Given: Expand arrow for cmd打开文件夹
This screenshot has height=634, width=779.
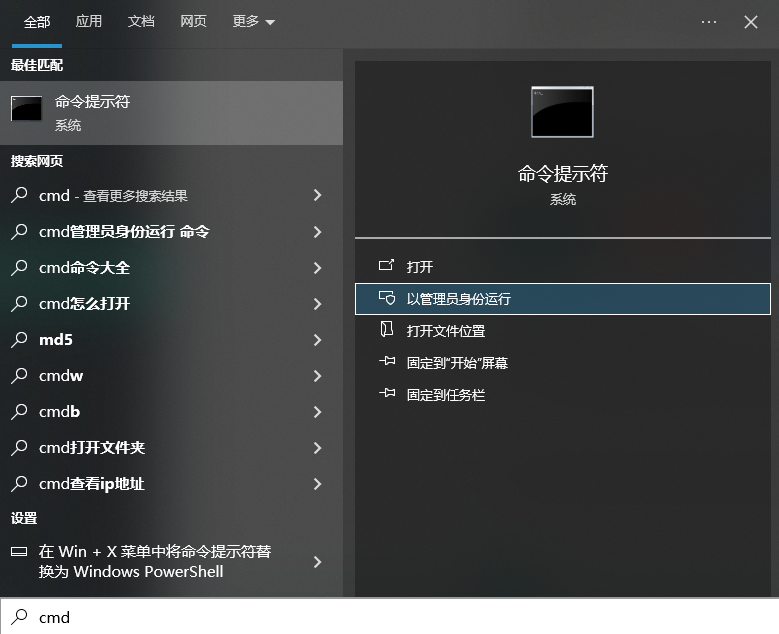Looking at the screenshot, I should (317, 448).
